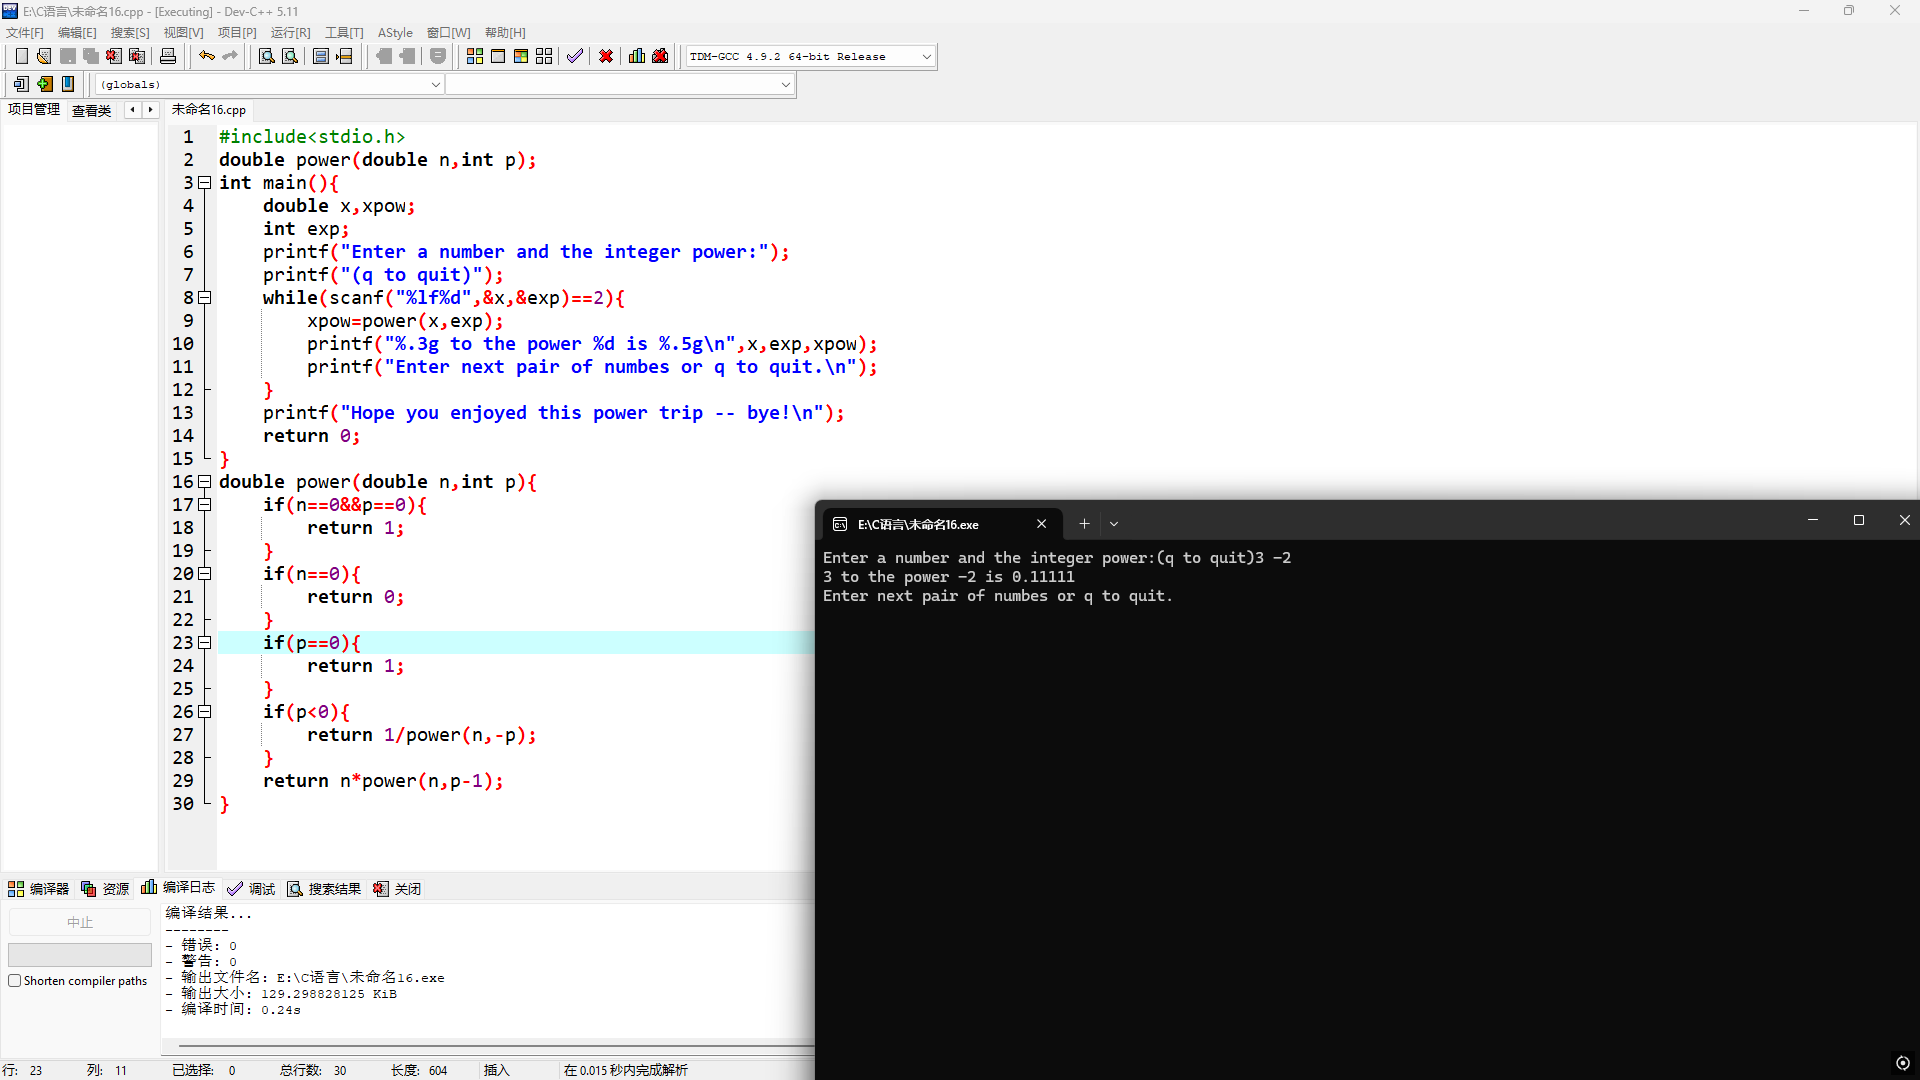Click the Find magnifier toolbar icon
Image resolution: width=1920 pixels, height=1080 pixels.
coord(266,56)
